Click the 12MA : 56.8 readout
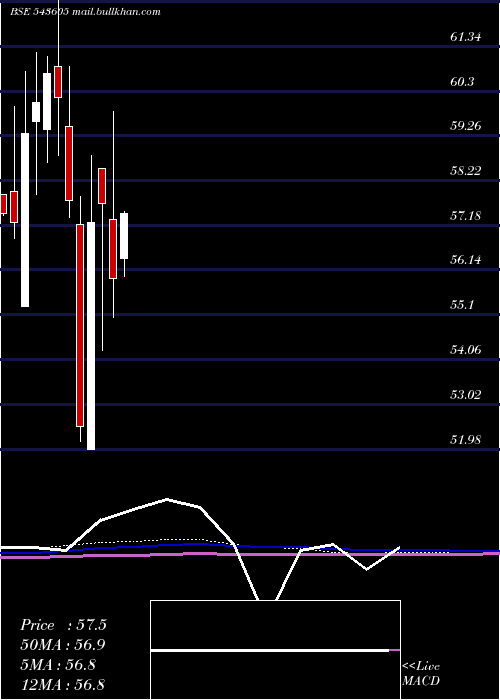The image size is (500, 700). (62, 684)
